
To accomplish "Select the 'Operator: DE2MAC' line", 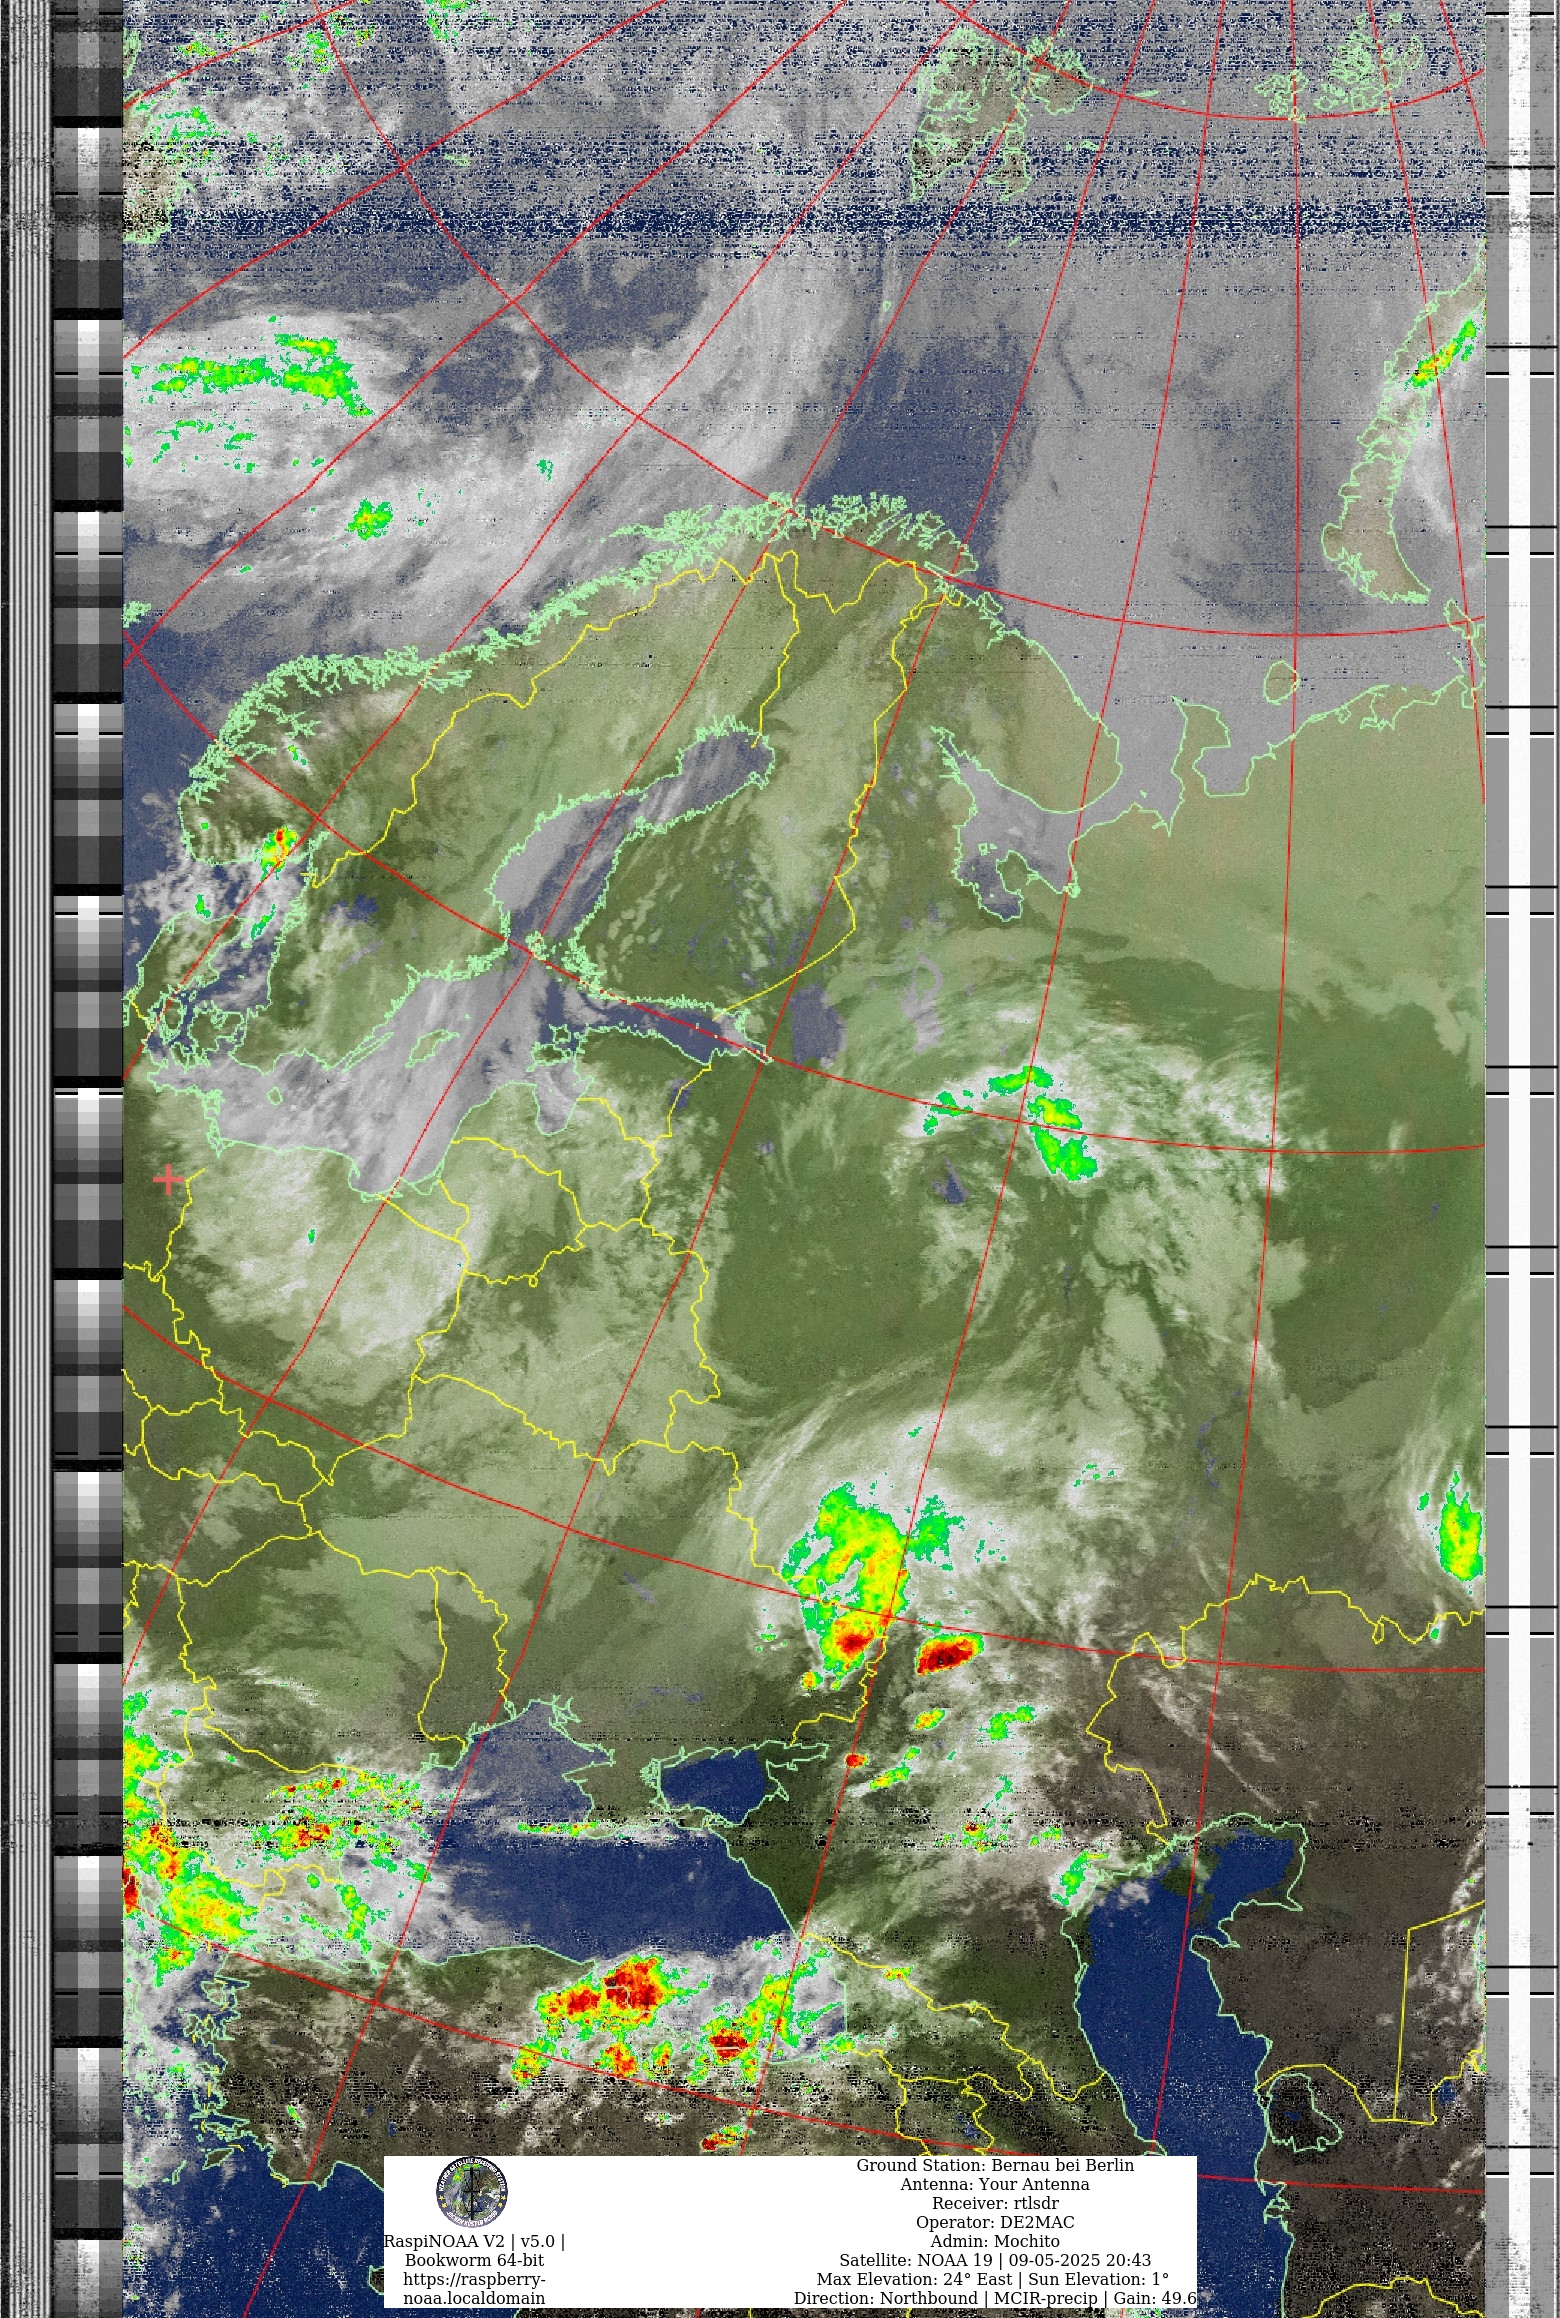I will [995, 2222].
